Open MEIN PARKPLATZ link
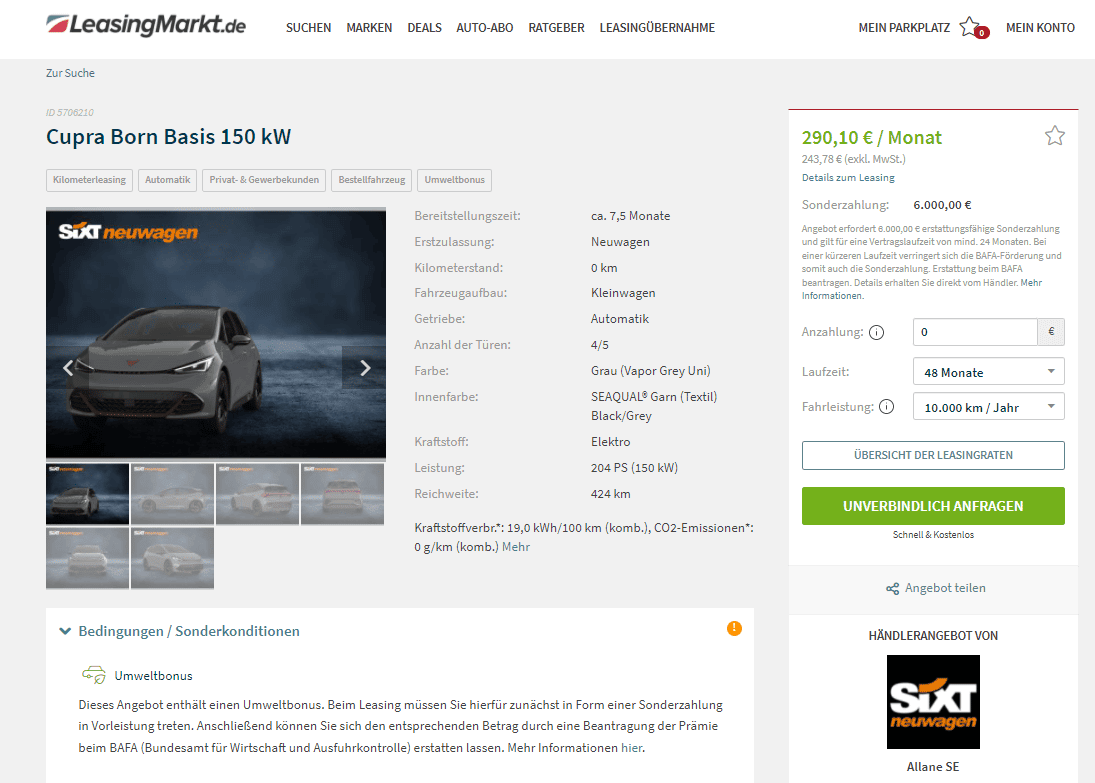 pos(904,28)
